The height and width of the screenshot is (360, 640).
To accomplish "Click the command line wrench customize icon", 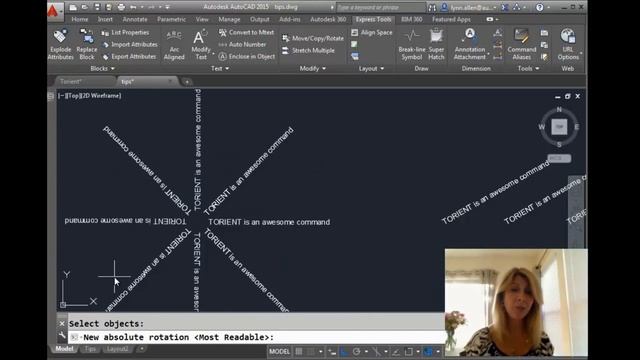I will pos(62,336).
